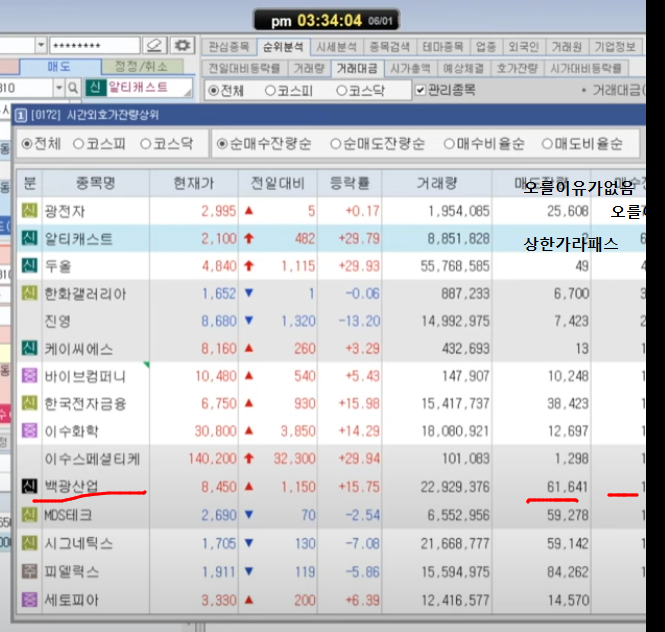Open the 종목검색 tab

[x=390, y=47]
